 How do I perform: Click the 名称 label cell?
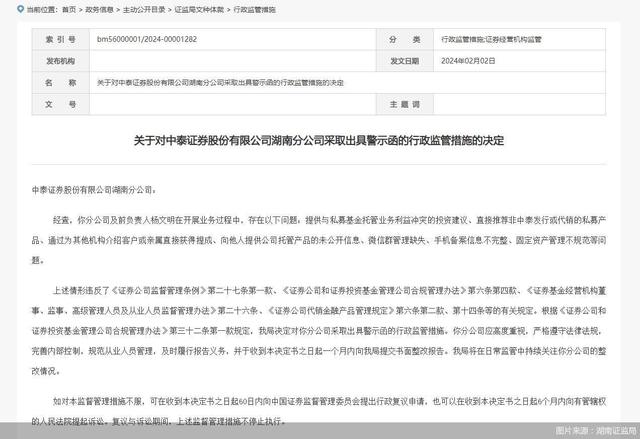(x=61, y=83)
